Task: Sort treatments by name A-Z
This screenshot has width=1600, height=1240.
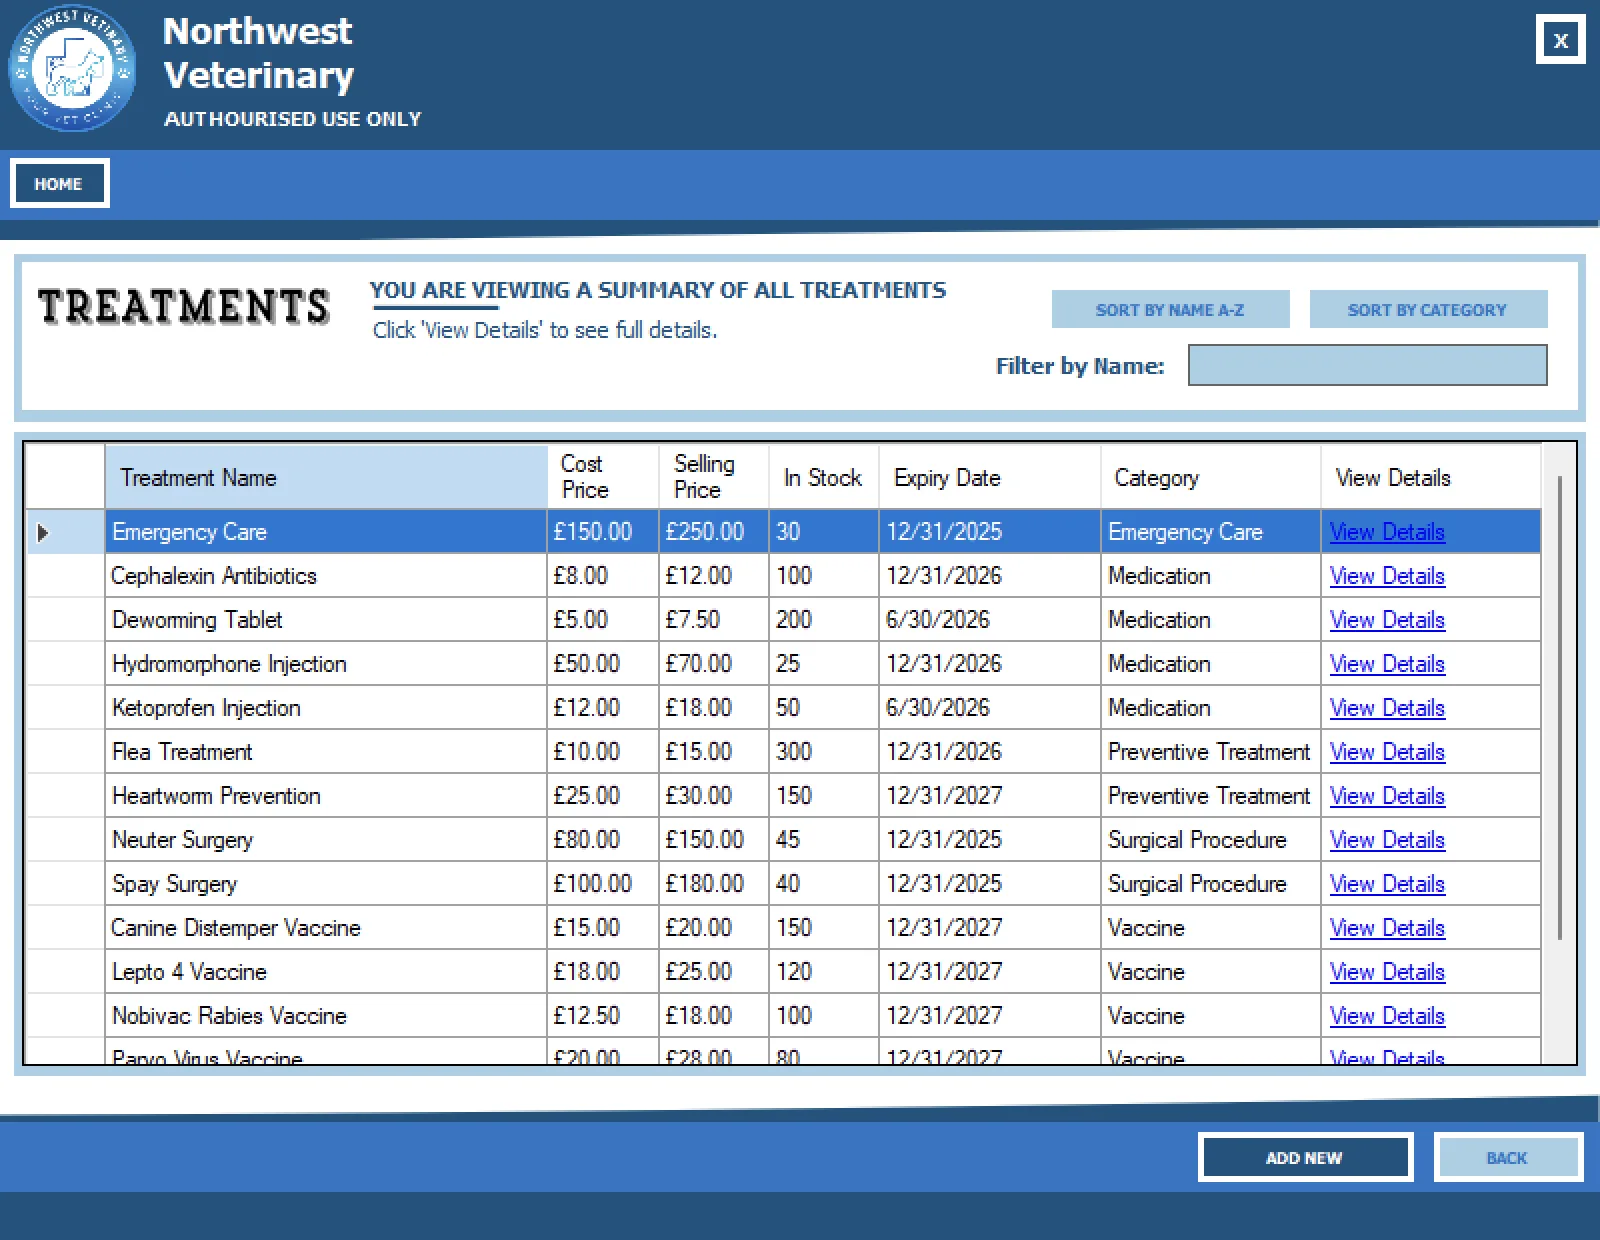Action: point(1170,310)
